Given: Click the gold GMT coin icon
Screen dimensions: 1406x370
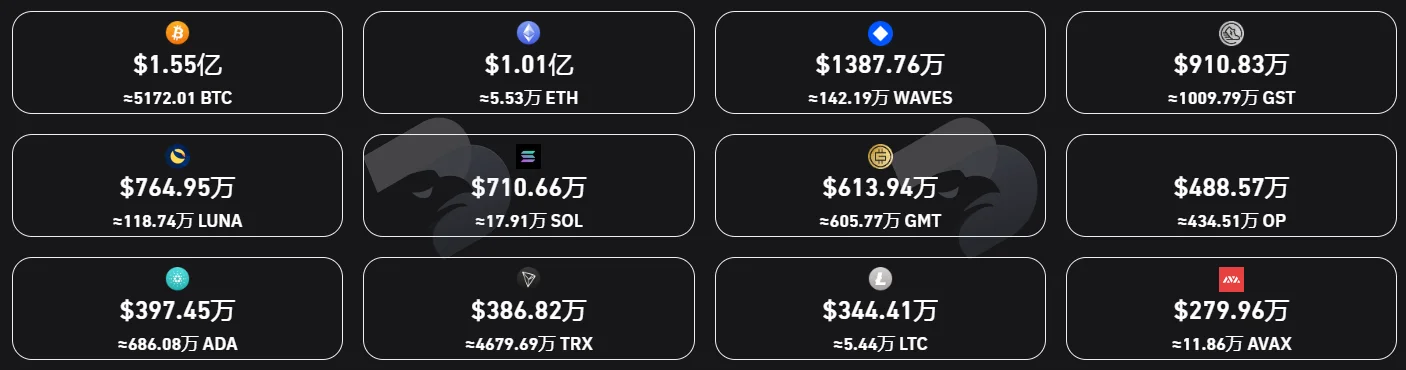Looking at the screenshot, I should point(880,156).
